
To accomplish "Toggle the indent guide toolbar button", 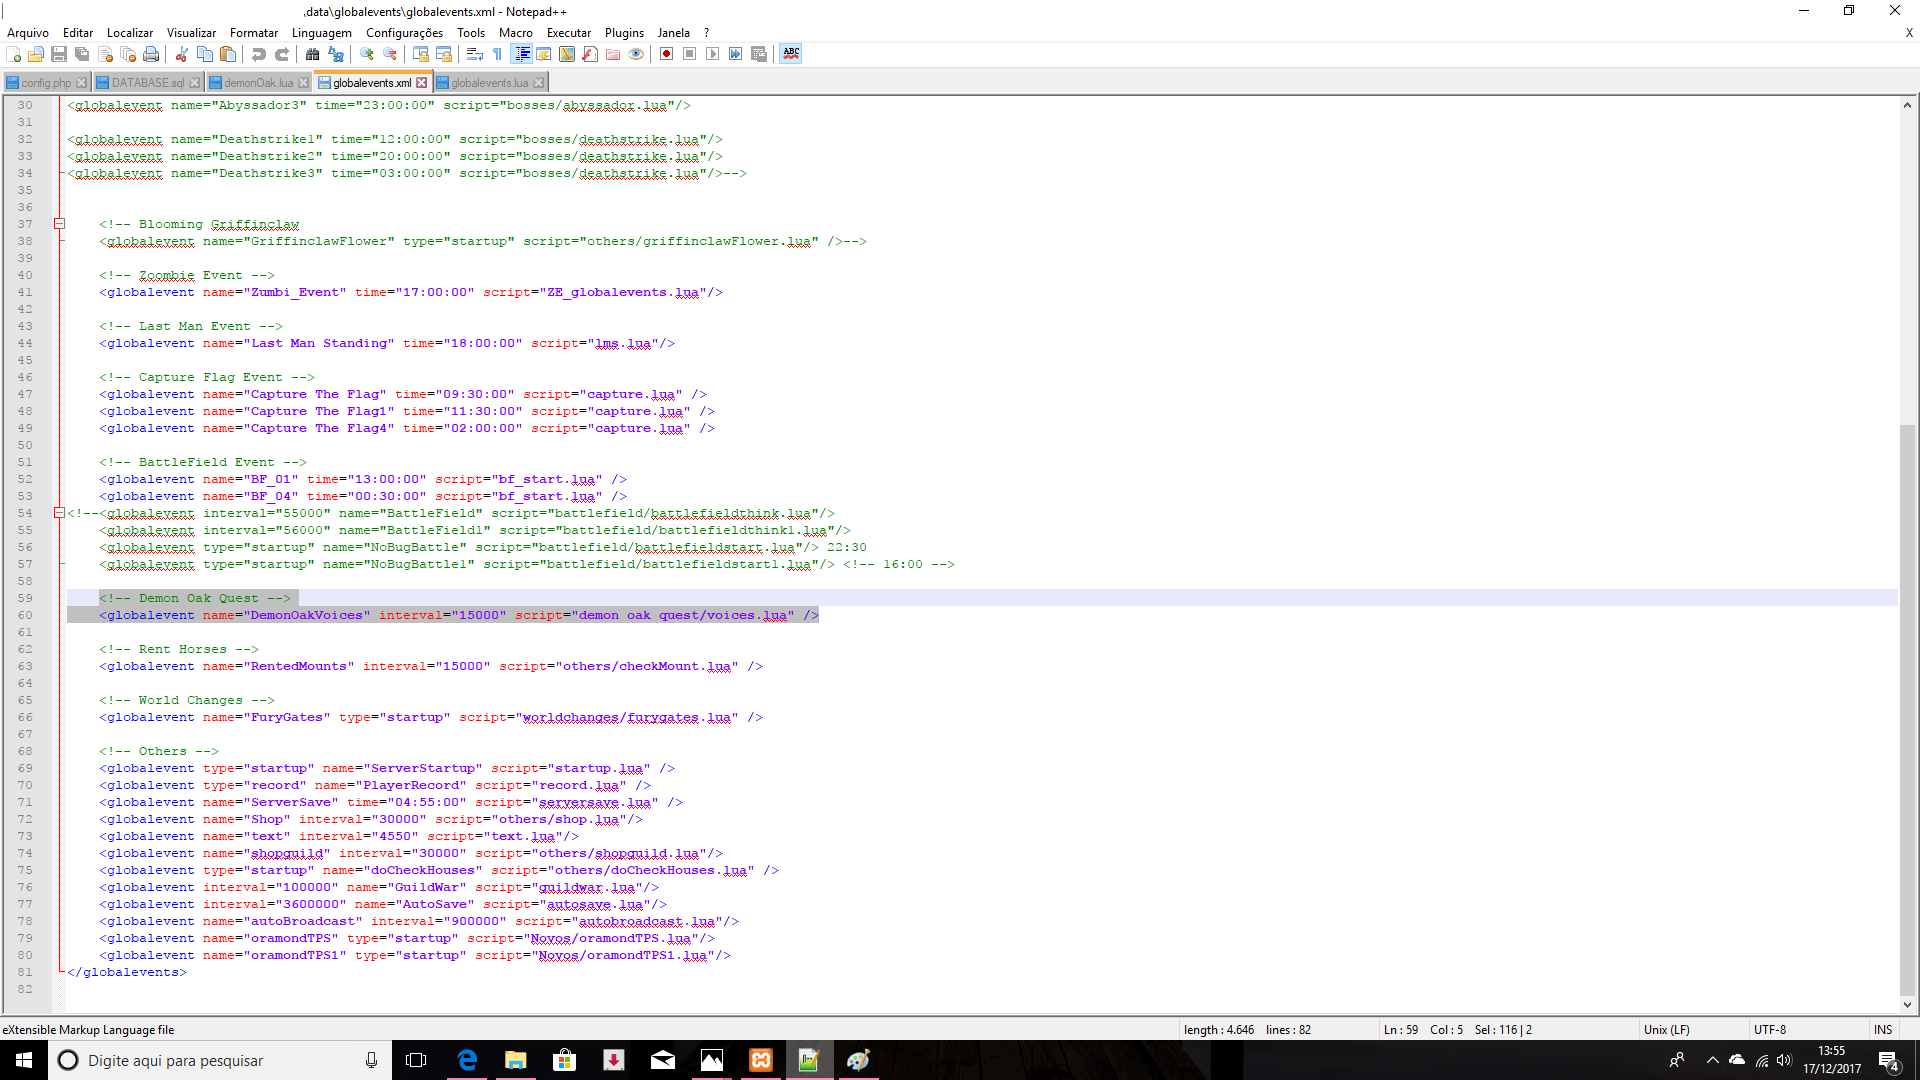I will pyautogui.click(x=522, y=54).
